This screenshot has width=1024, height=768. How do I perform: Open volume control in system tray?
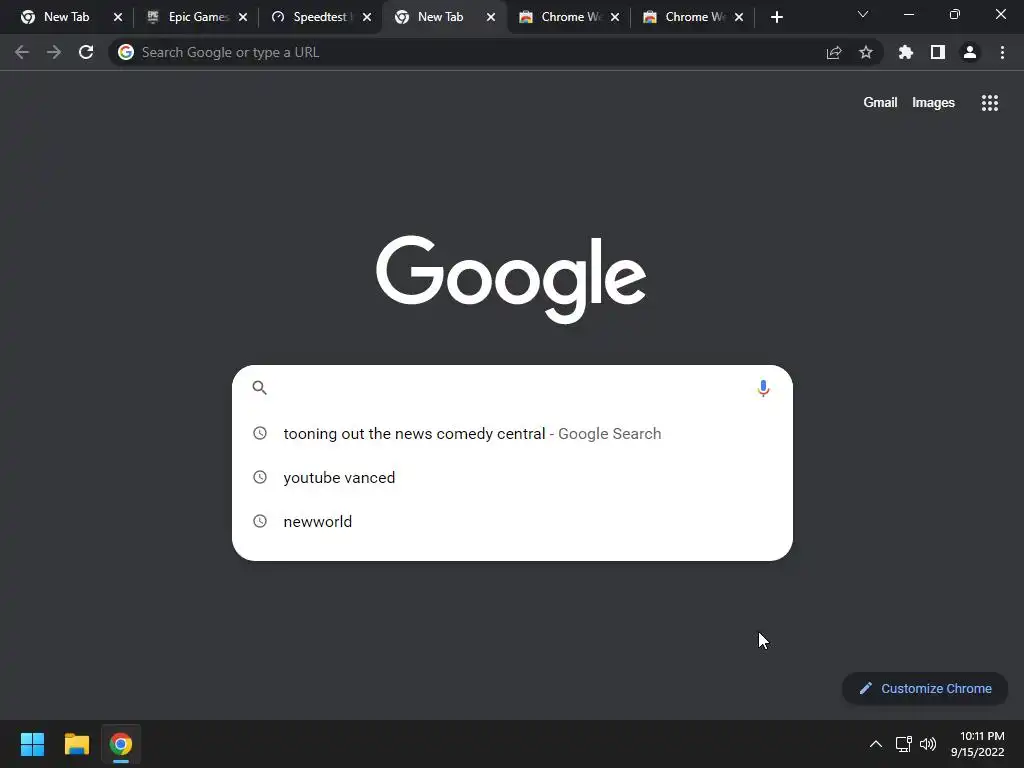928,744
